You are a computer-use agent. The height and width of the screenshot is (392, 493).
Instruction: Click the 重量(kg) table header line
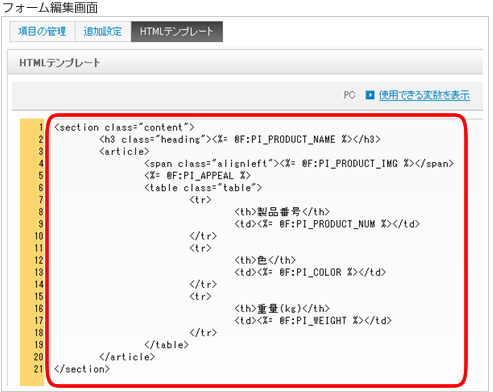[x=282, y=308]
